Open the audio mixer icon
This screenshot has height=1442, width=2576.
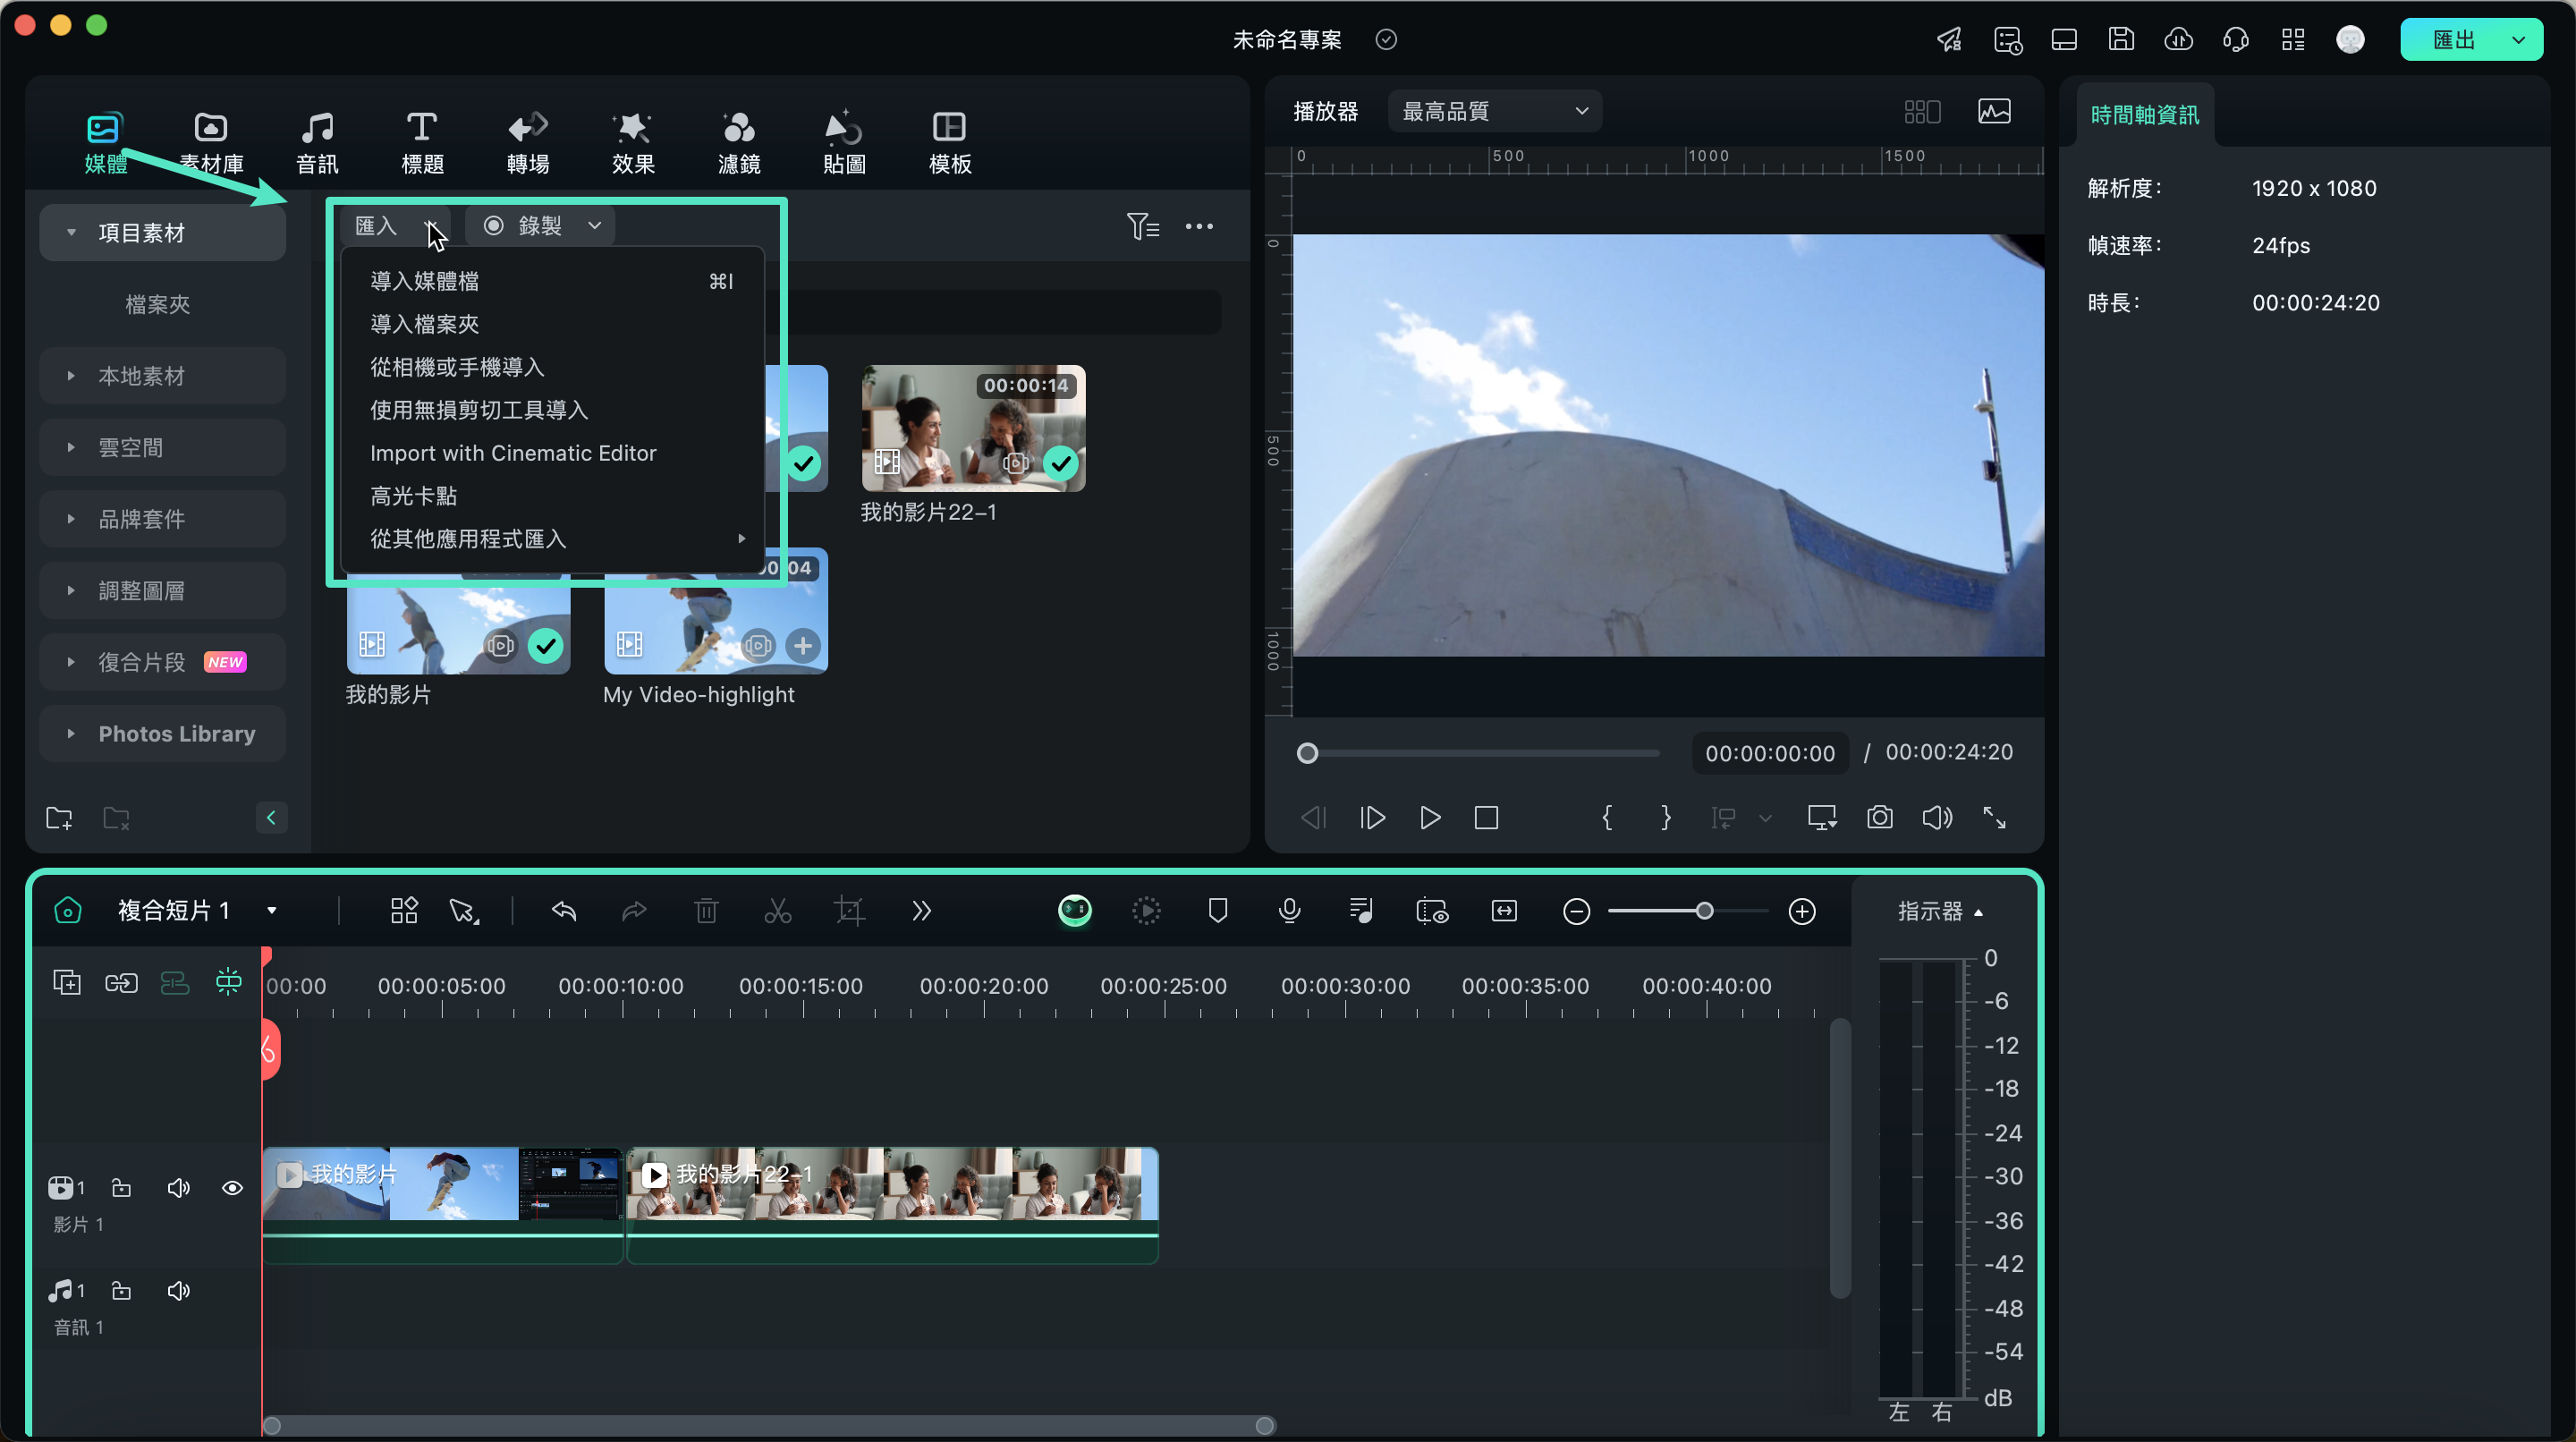1361,910
